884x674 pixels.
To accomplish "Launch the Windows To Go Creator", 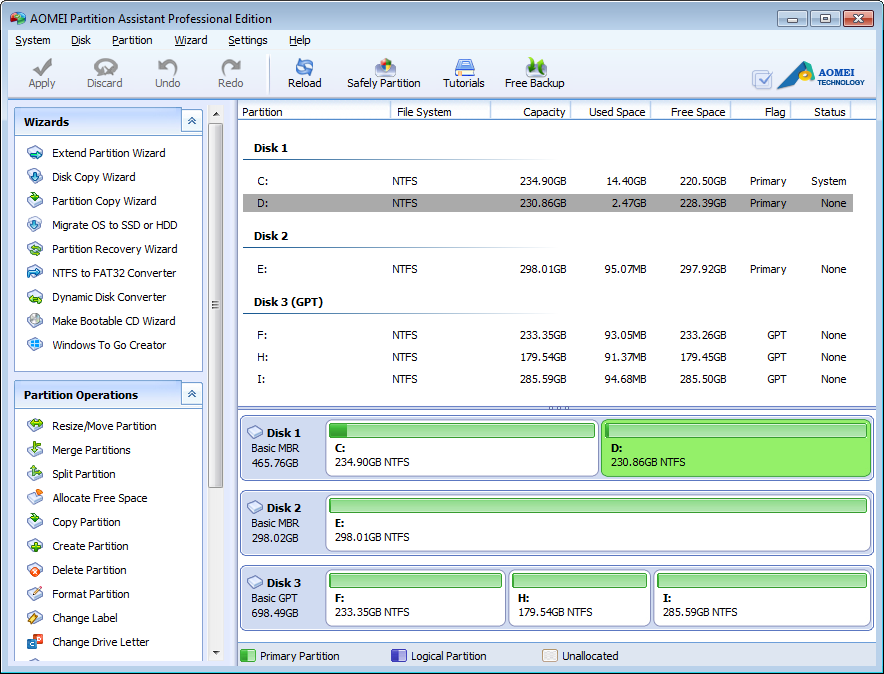I will (109, 345).
